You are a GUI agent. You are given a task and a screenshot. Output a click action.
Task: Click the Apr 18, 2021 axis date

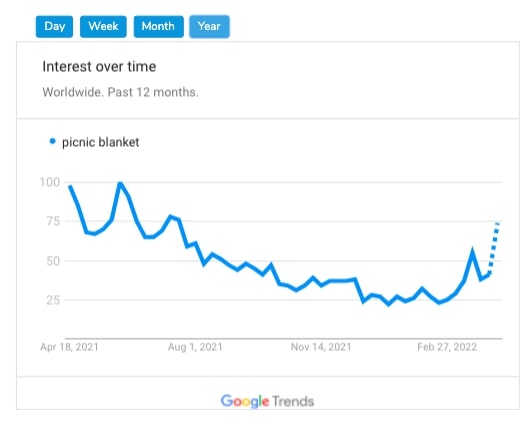click(69, 347)
